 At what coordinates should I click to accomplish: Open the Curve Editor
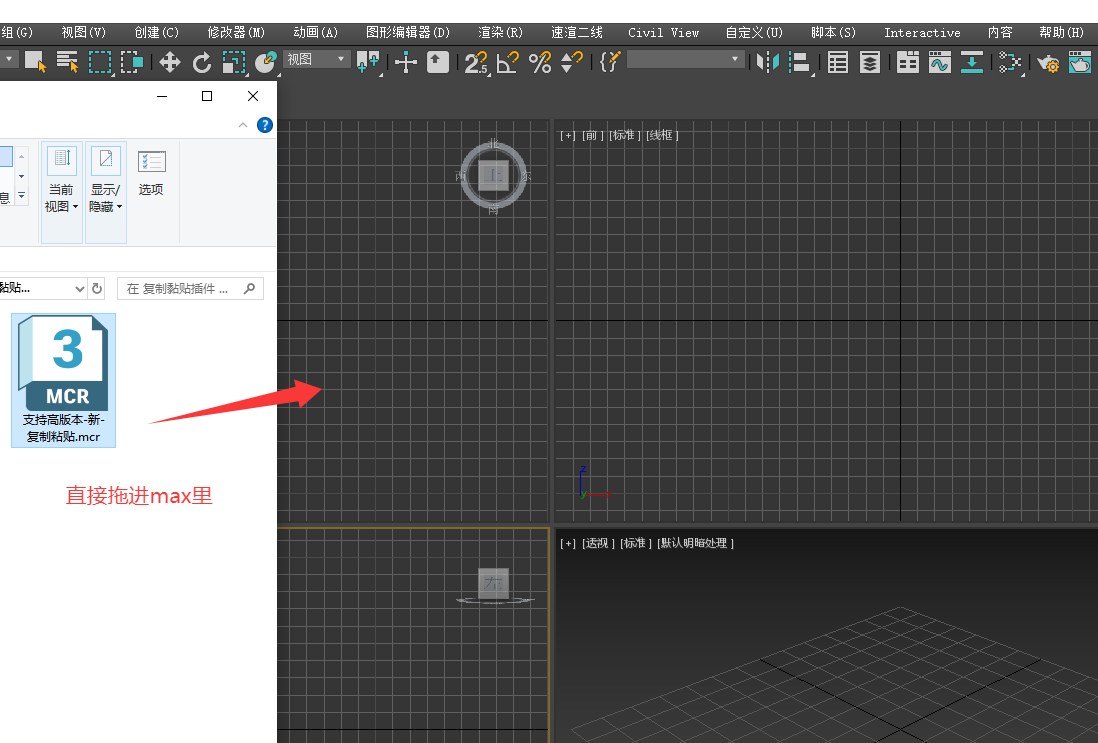pyautogui.click(x=939, y=63)
